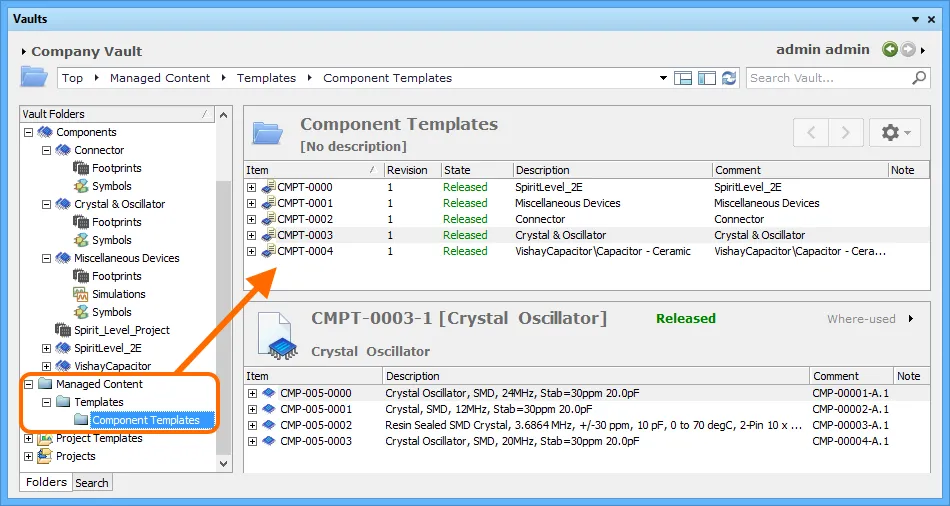Collapse the Connector tree node
The width and height of the screenshot is (950, 506).
point(46,150)
